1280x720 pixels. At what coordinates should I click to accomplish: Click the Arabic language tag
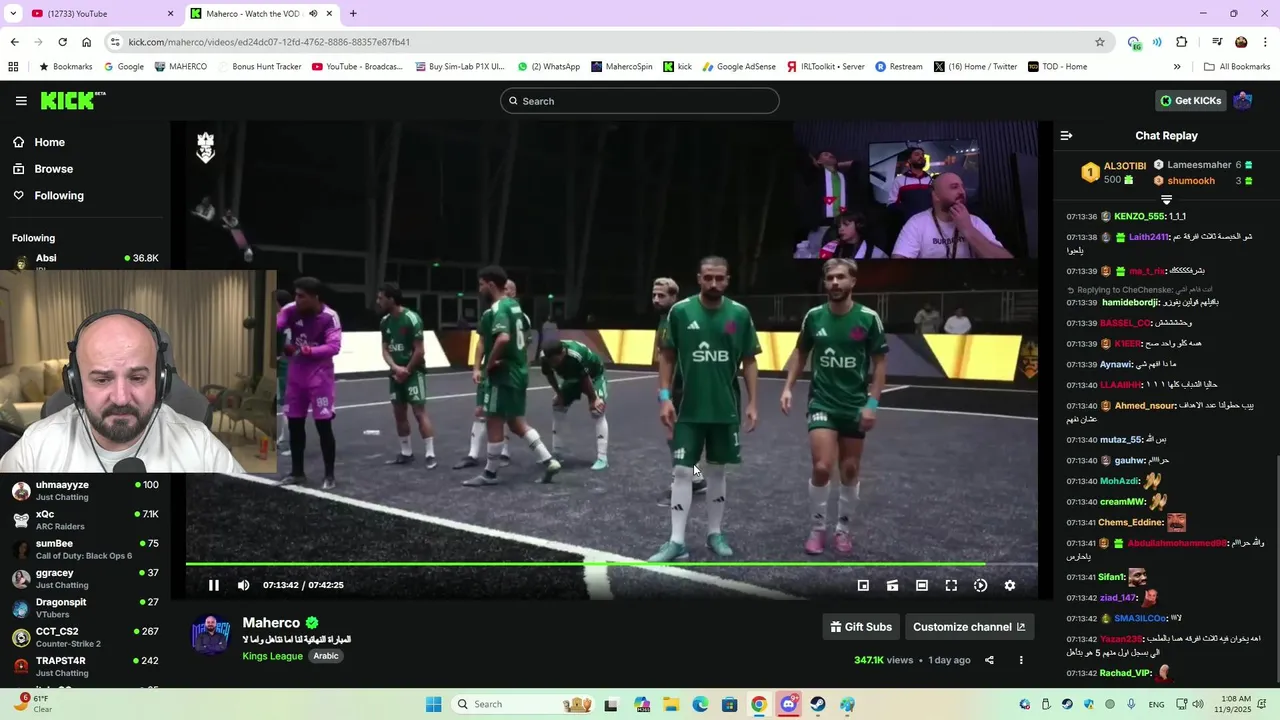click(x=326, y=656)
